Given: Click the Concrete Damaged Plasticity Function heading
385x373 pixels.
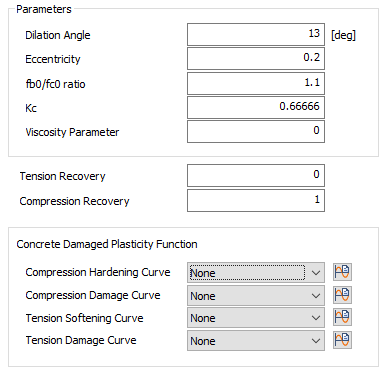Looking at the screenshot, I should coord(107,244).
